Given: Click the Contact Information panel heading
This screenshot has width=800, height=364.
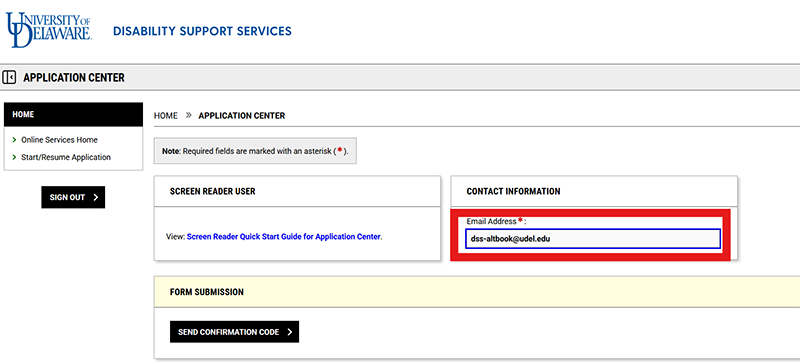Looking at the screenshot, I should point(513,191).
